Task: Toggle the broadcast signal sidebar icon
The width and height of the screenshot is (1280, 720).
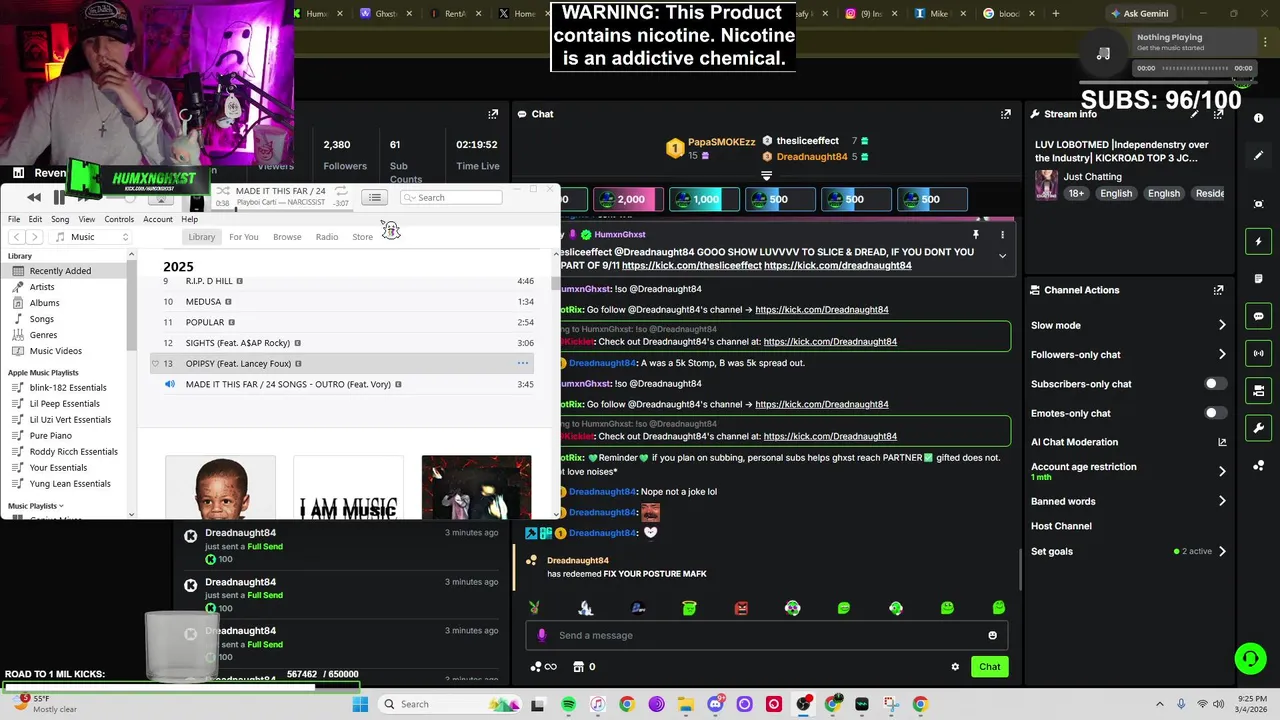Action: (1259, 353)
